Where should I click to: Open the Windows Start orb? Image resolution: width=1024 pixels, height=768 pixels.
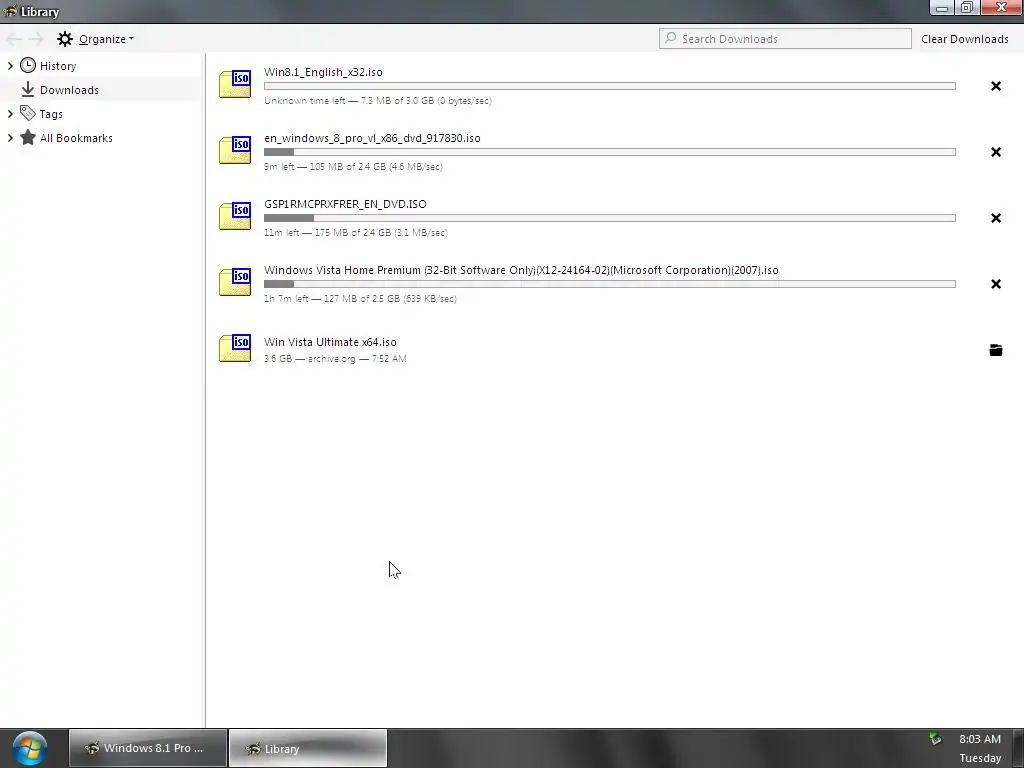click(x=29, y=748)
